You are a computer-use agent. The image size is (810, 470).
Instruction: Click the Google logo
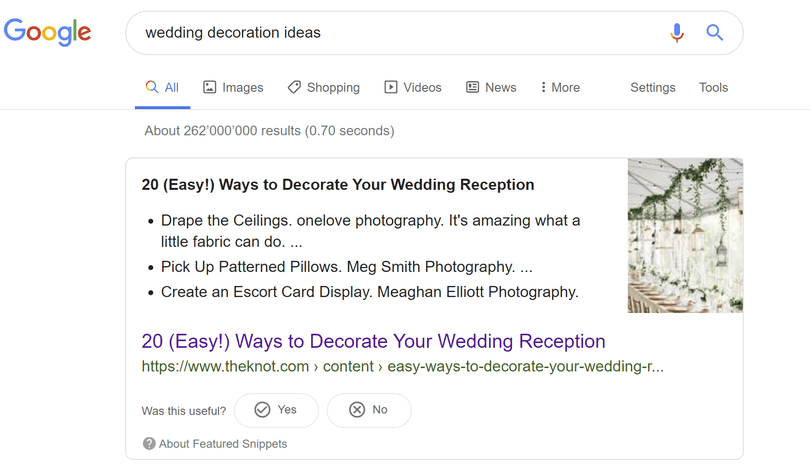[x=48, y=32]
